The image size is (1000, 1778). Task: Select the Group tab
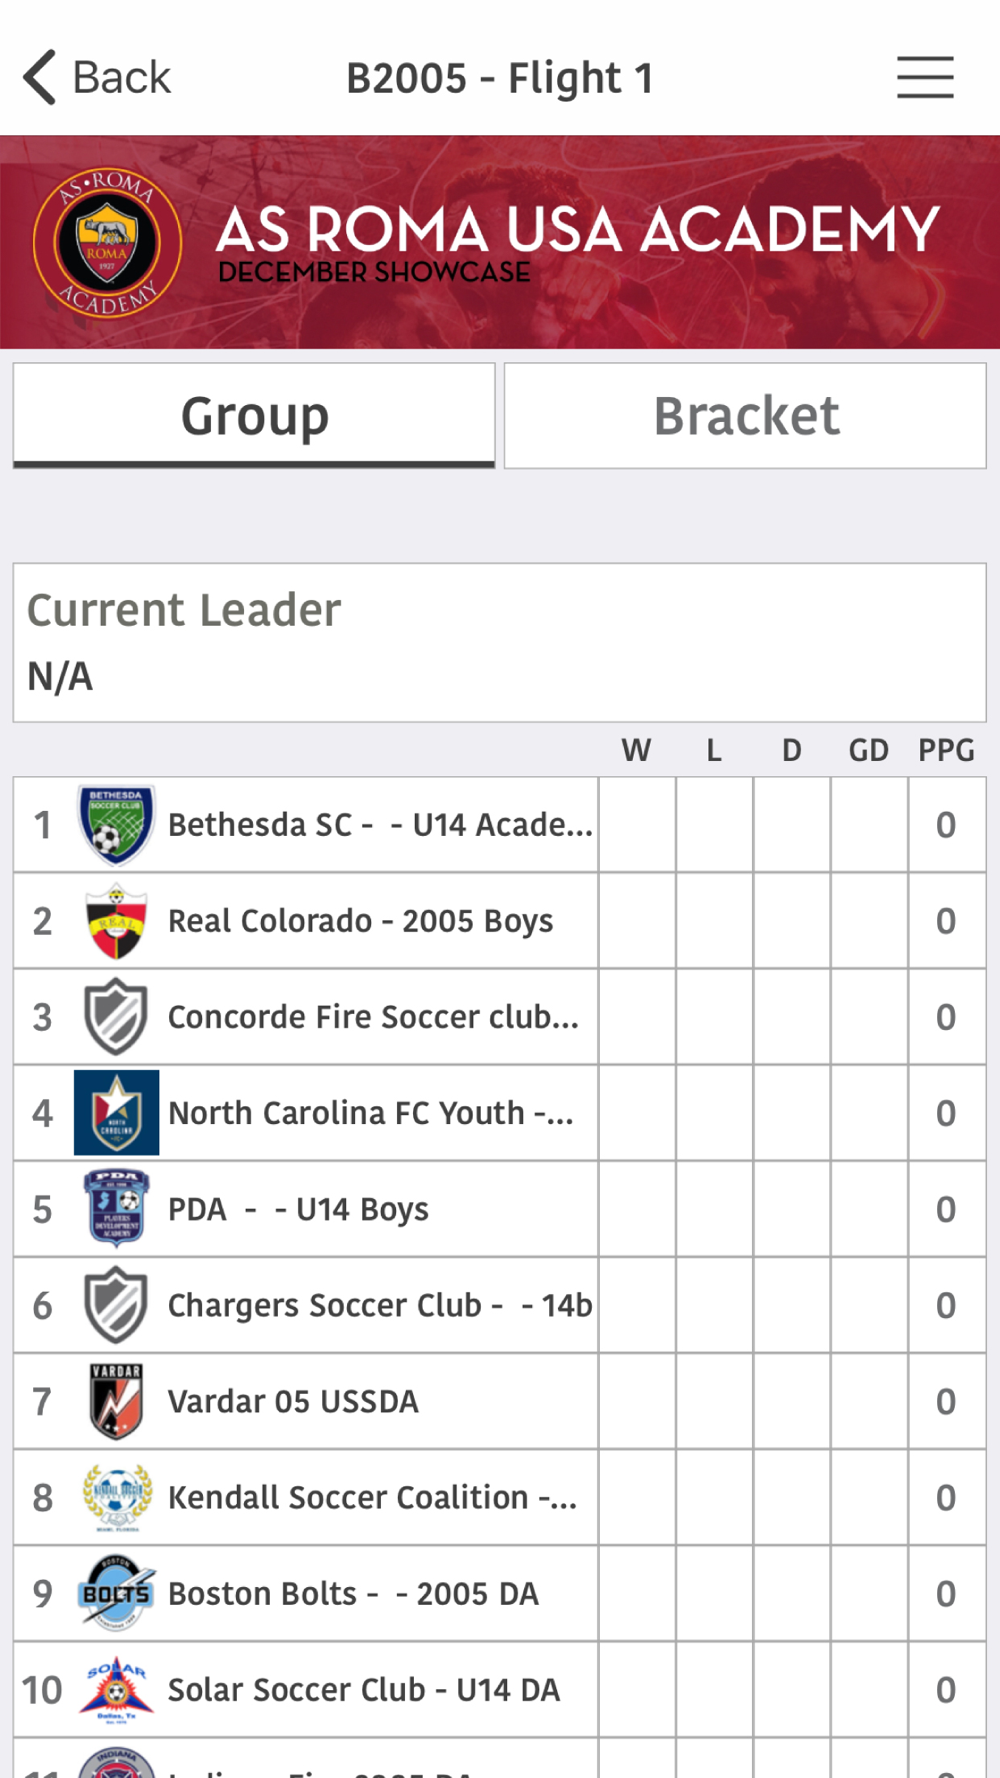tap(254, 416)
